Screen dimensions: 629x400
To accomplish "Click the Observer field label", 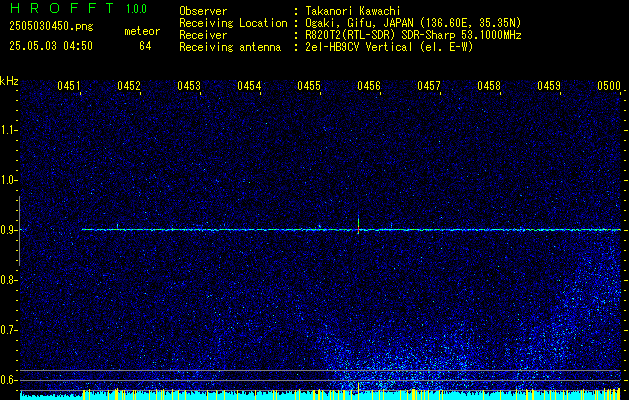I will coord(203,11).
